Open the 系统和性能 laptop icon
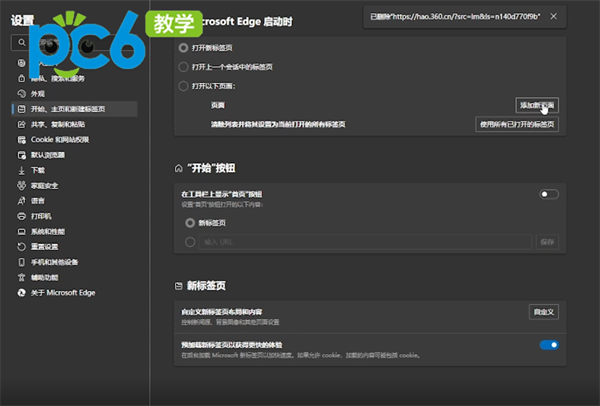Image resolution: width=600 pixels, height=406 pixels. [x=21, y=232]
